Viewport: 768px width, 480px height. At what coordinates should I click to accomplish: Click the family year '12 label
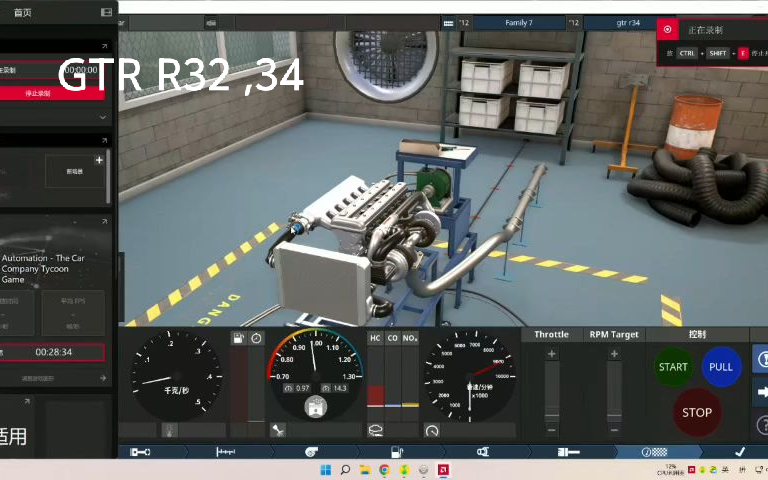tap(463, 23)
